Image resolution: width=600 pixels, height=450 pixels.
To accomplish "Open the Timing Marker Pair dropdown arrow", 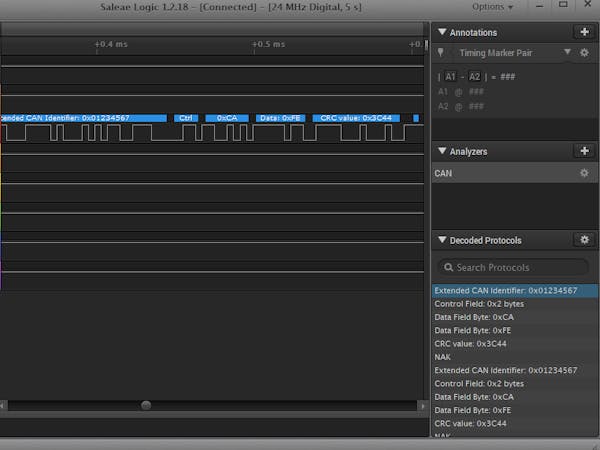I will pos(567,52).
